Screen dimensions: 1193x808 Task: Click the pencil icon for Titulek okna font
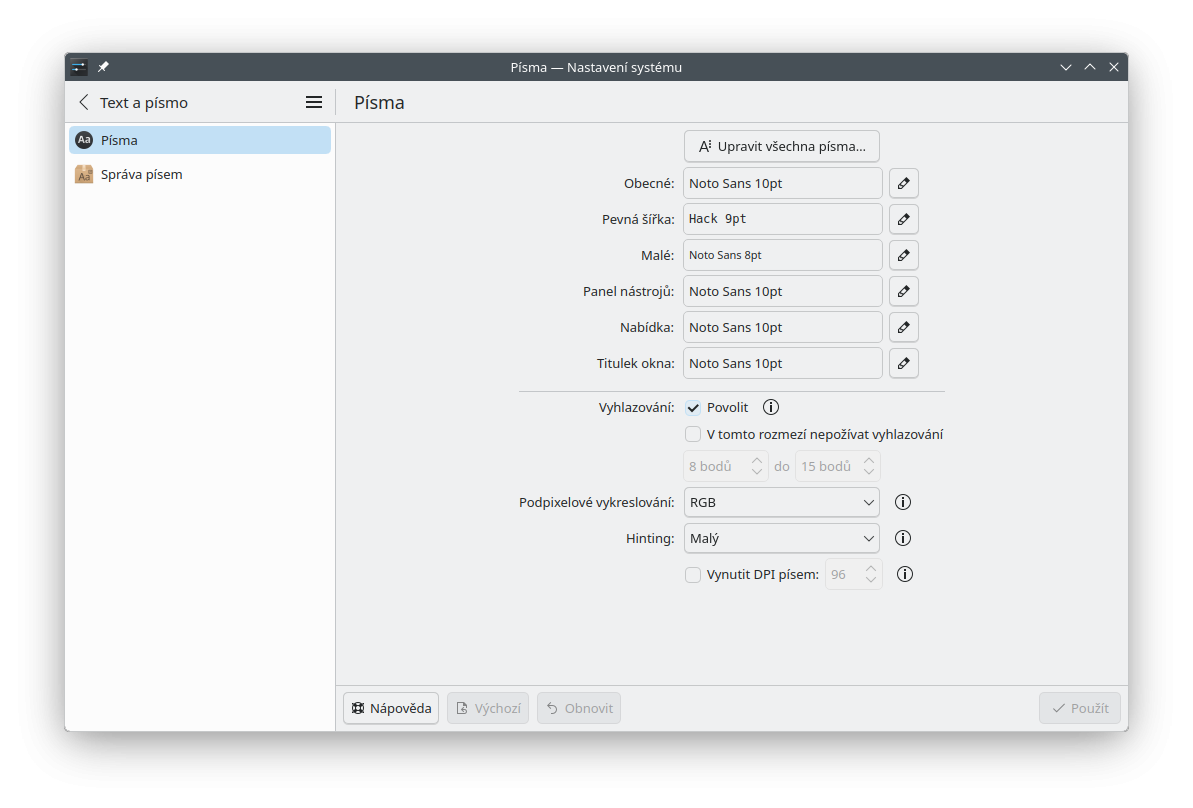pos(903,363)
